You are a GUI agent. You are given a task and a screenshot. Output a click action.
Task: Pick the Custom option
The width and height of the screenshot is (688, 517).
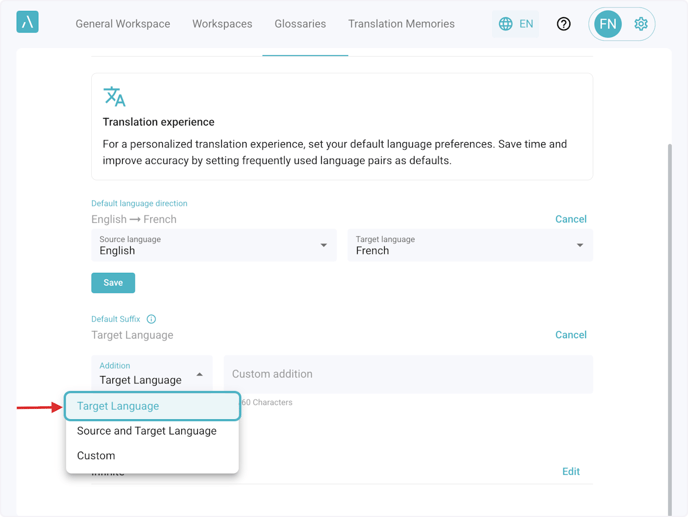click(x=96, y=456)
